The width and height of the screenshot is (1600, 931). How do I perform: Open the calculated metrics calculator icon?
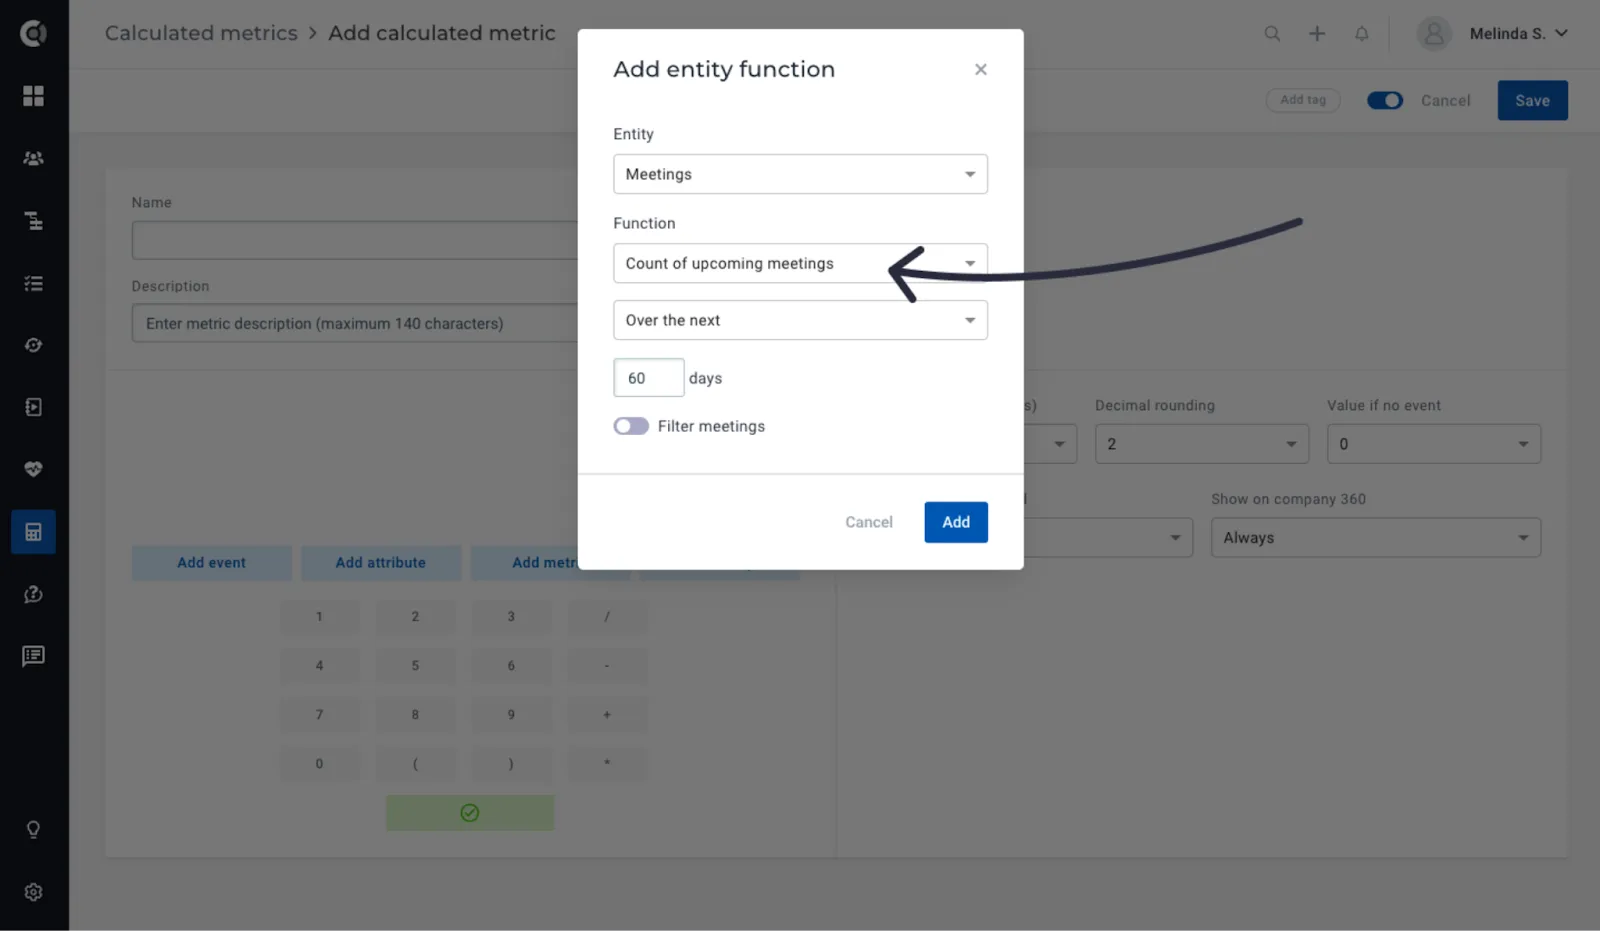click(x=33, y=531)
